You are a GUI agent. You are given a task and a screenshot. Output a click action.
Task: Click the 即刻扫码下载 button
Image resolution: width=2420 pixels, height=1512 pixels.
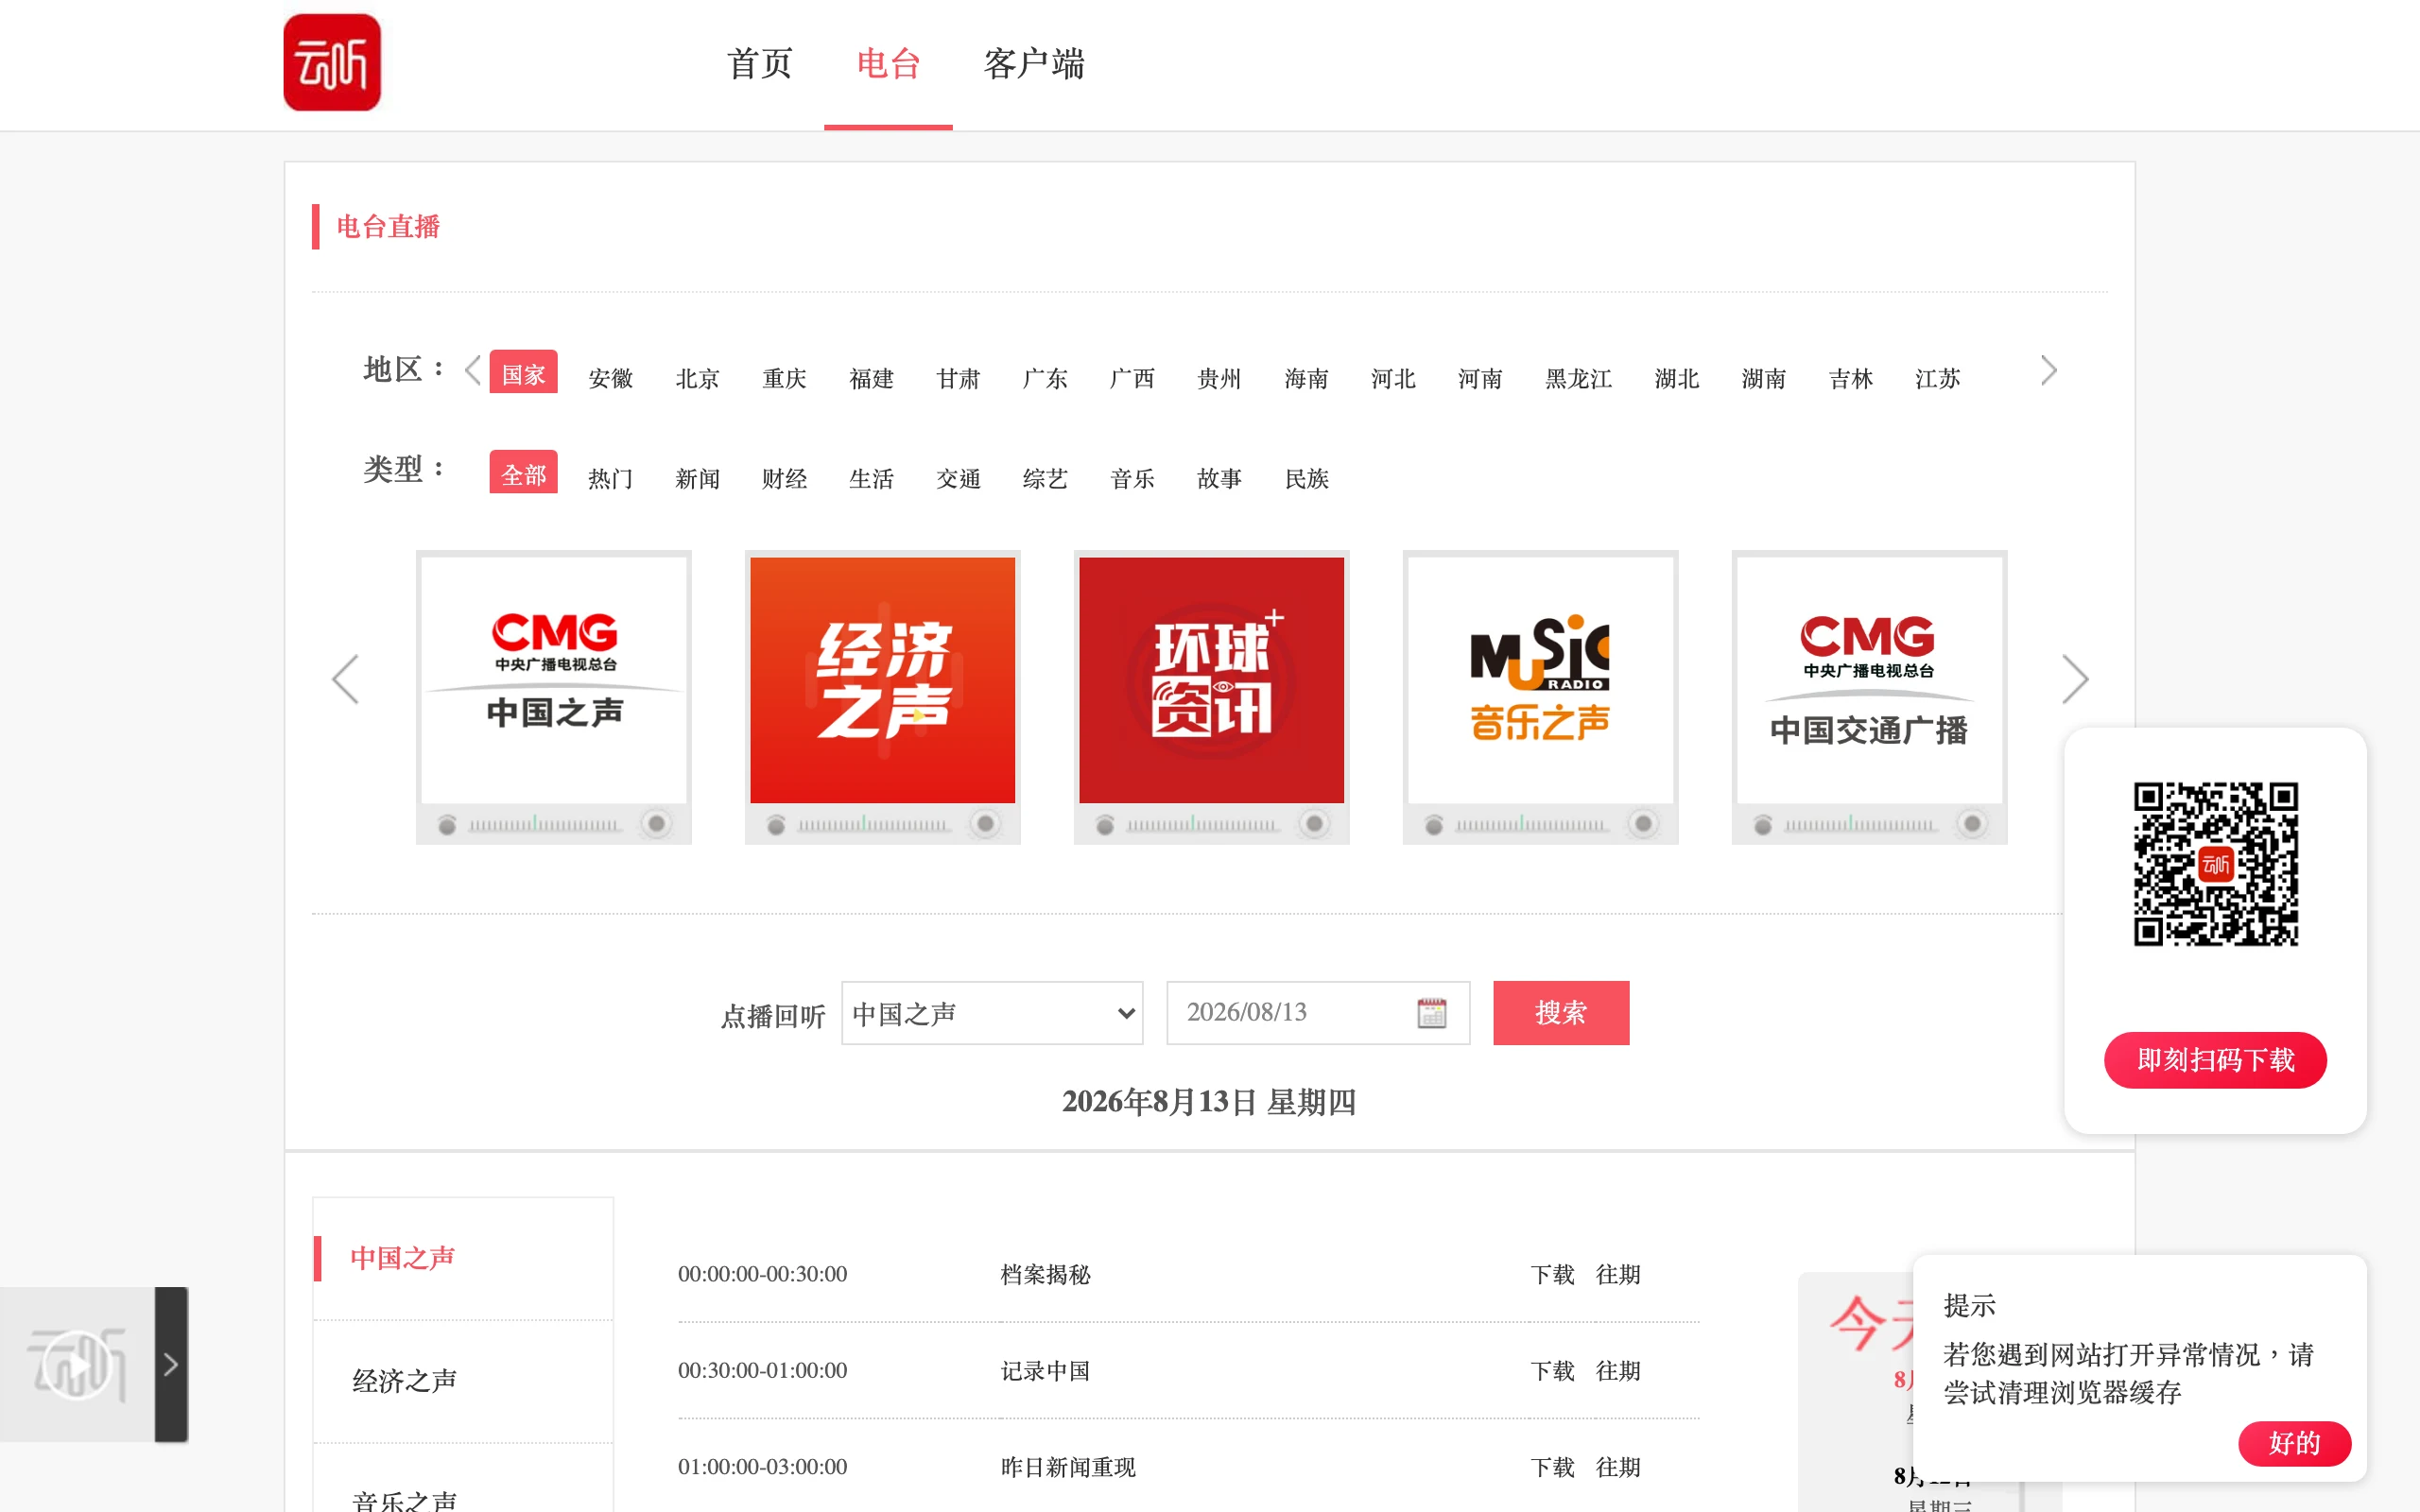point(2215,1060)
